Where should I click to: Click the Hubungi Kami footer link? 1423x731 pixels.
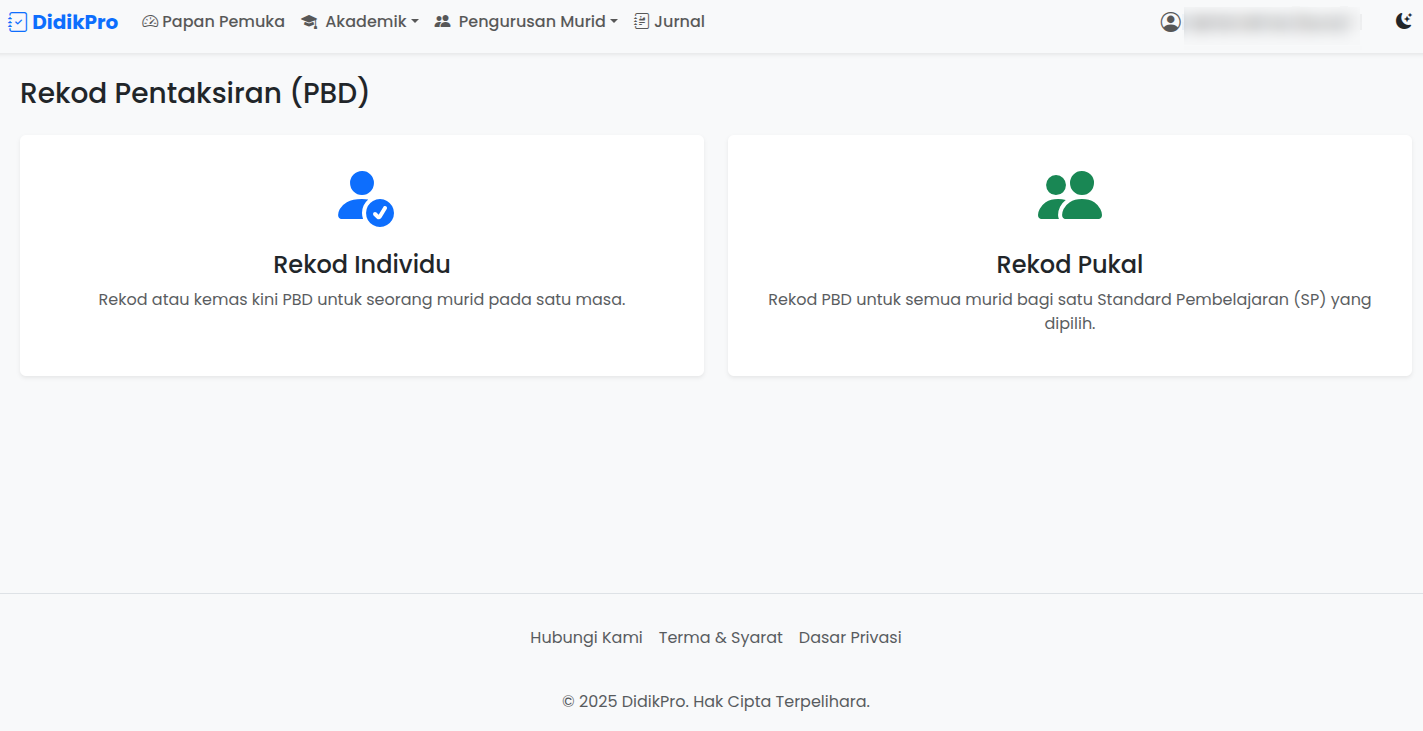click(586, 637)
